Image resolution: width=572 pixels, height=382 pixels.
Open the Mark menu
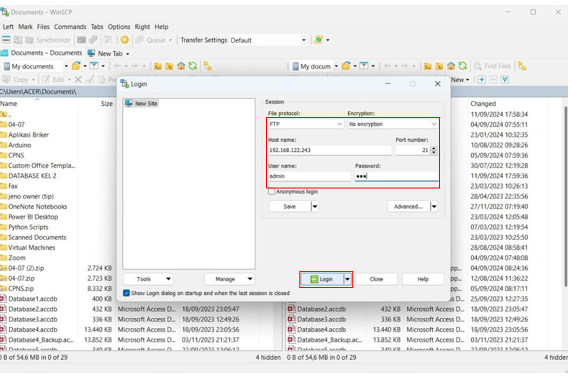pyautogui.click(x=25, y=27)
